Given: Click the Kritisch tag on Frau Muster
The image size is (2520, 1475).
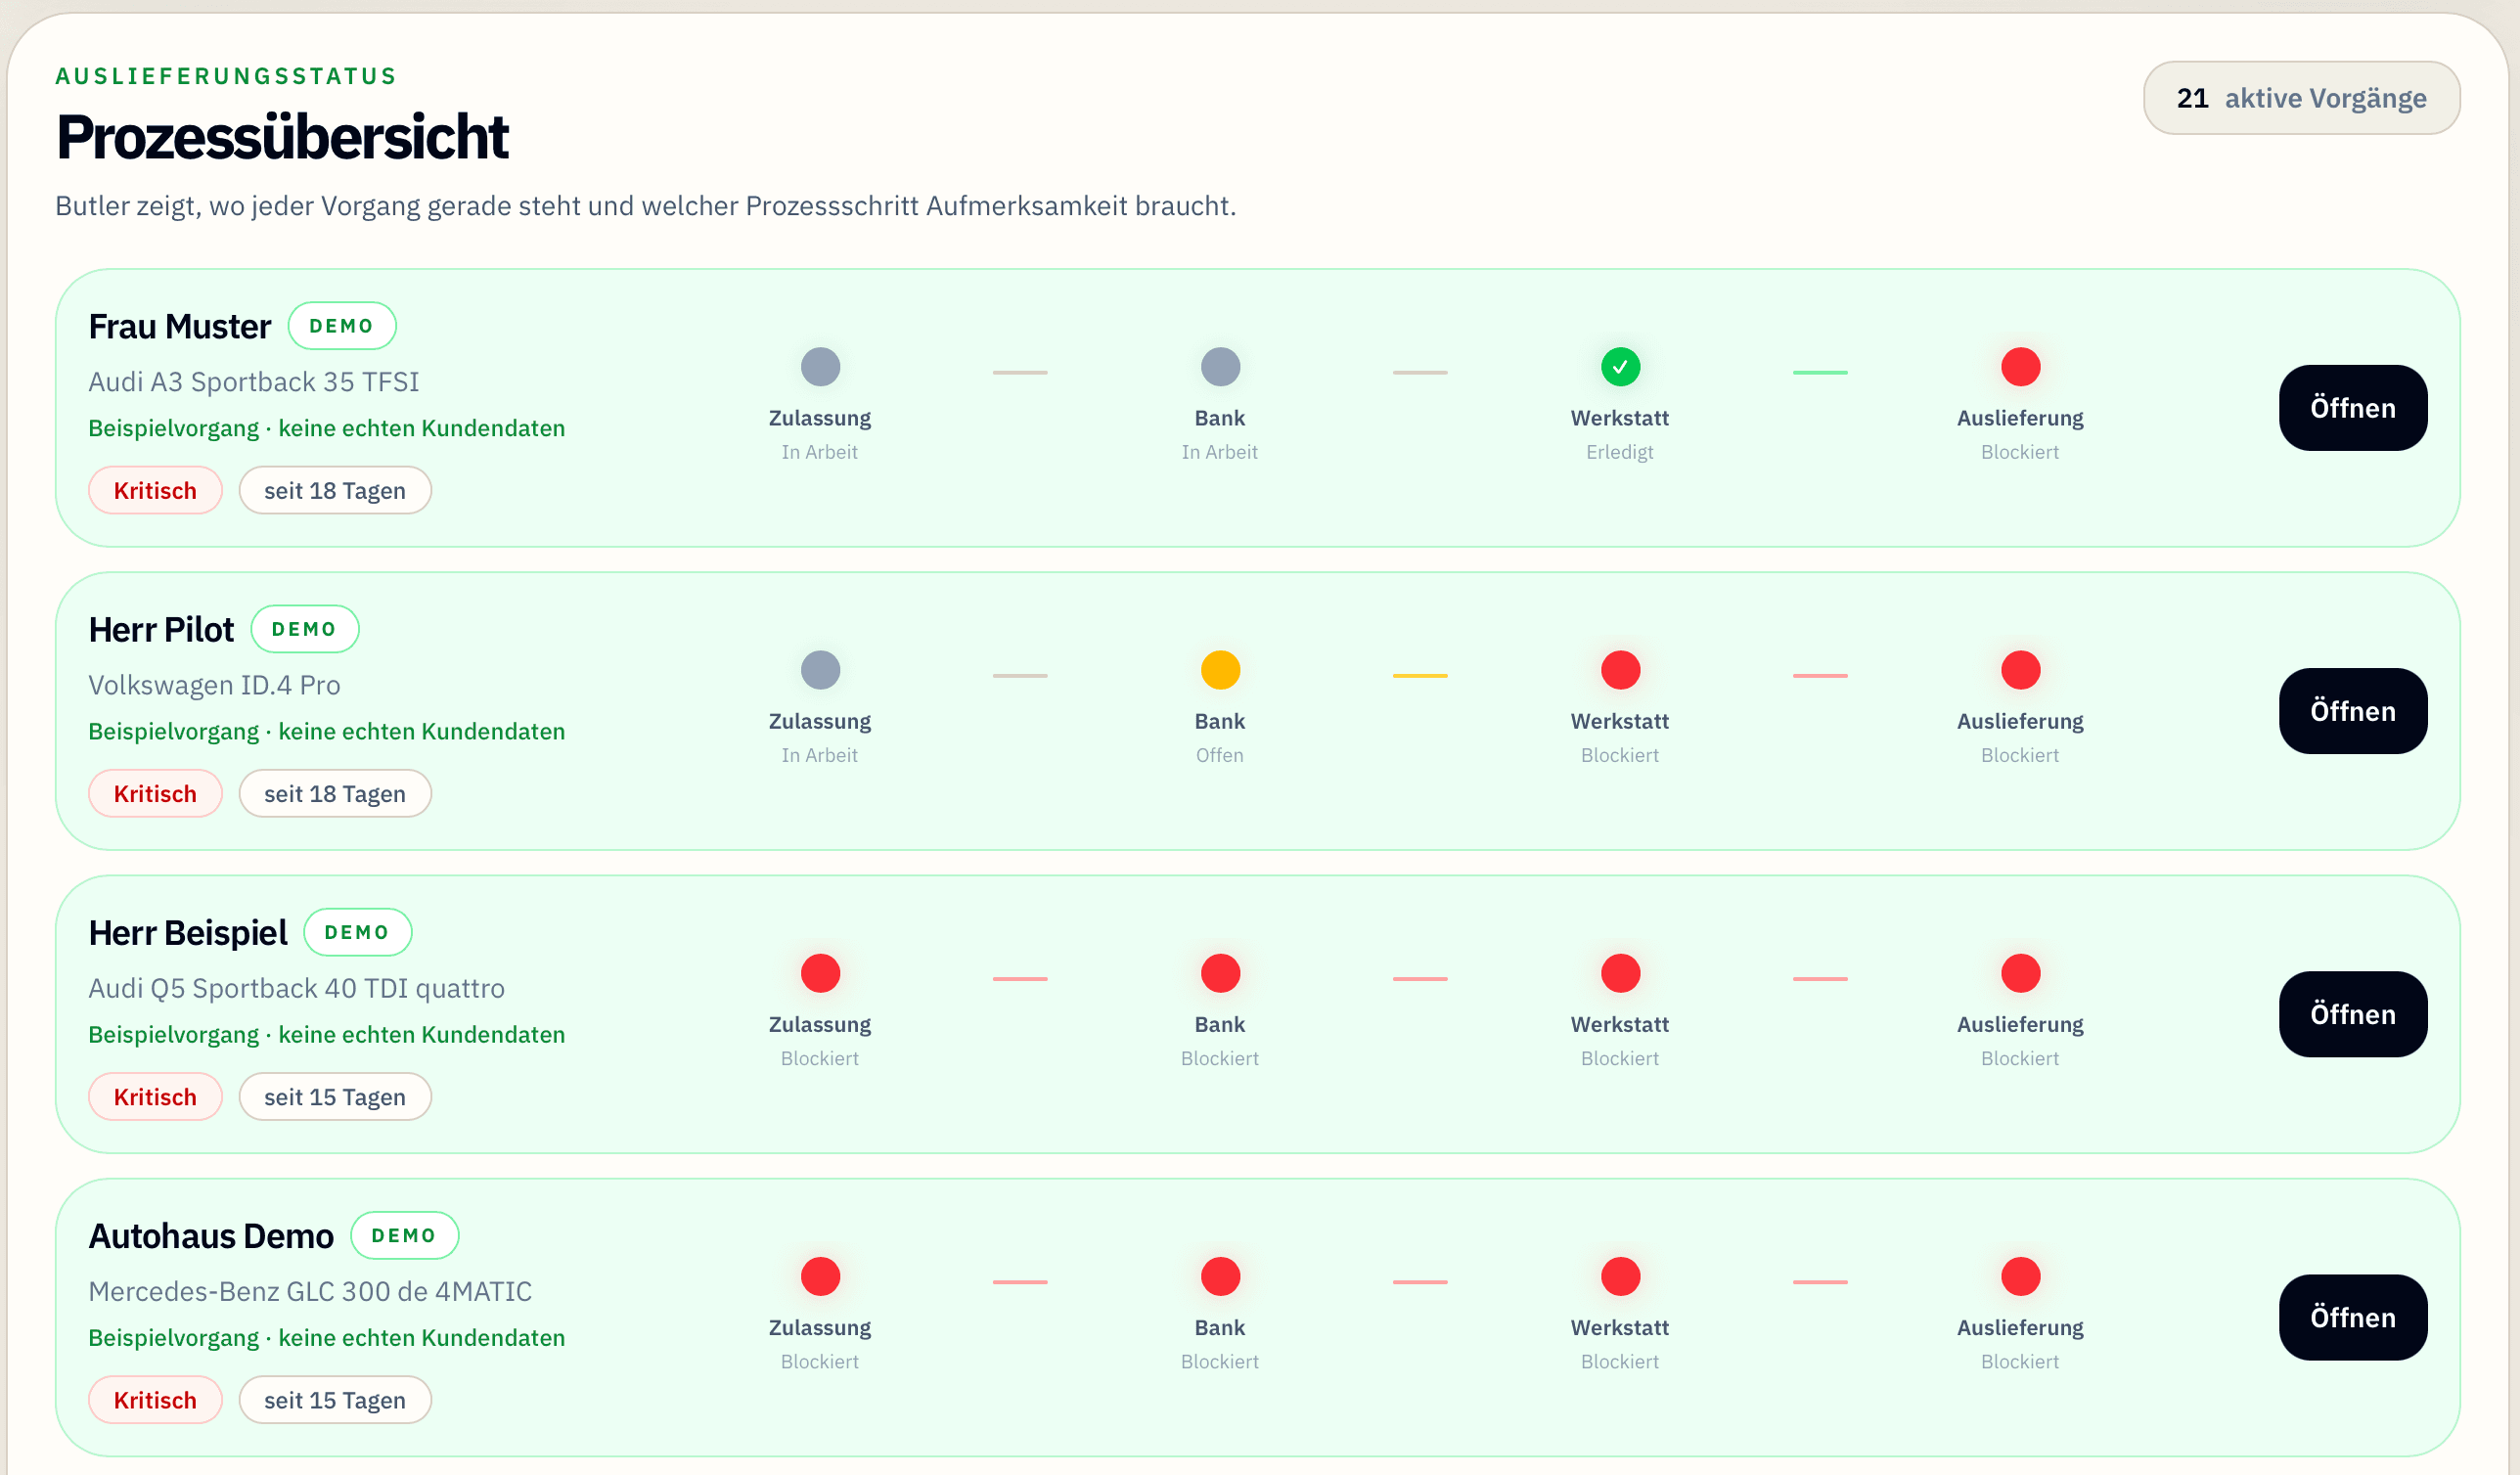Looking at the screenshot, I should (x=155, y=491).
